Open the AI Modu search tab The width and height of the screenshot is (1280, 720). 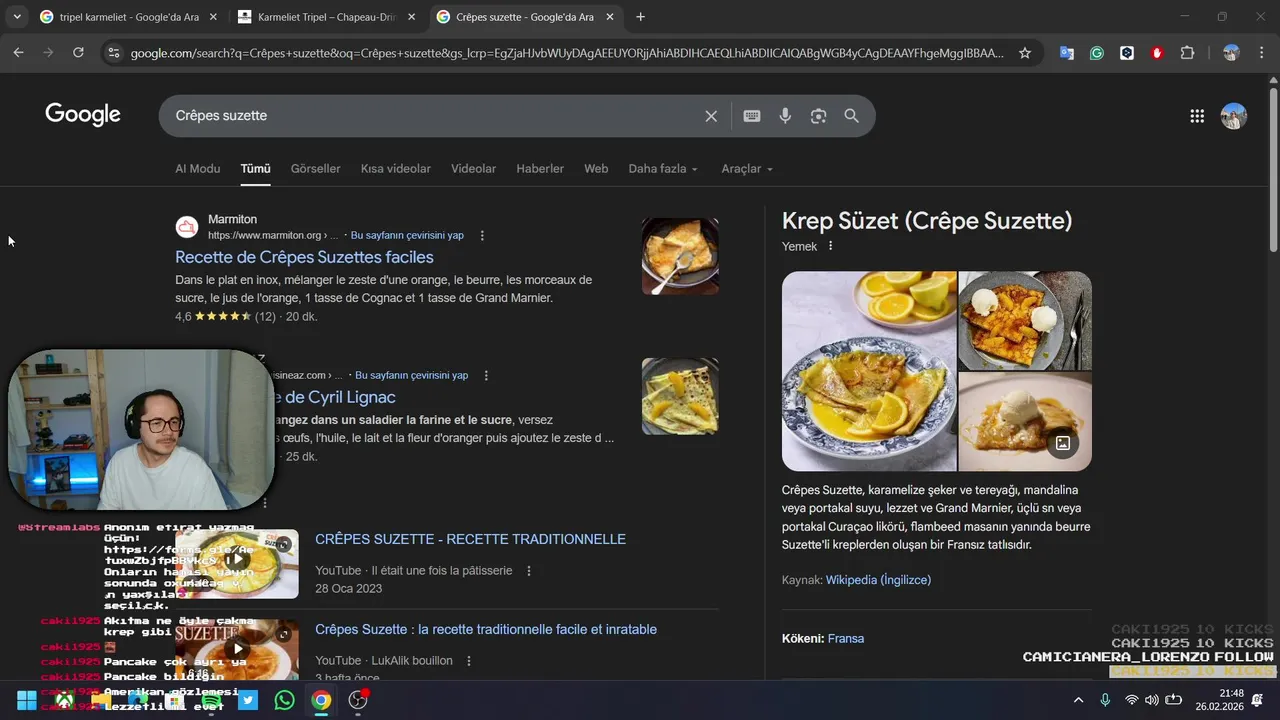click(x=198, y=169)
